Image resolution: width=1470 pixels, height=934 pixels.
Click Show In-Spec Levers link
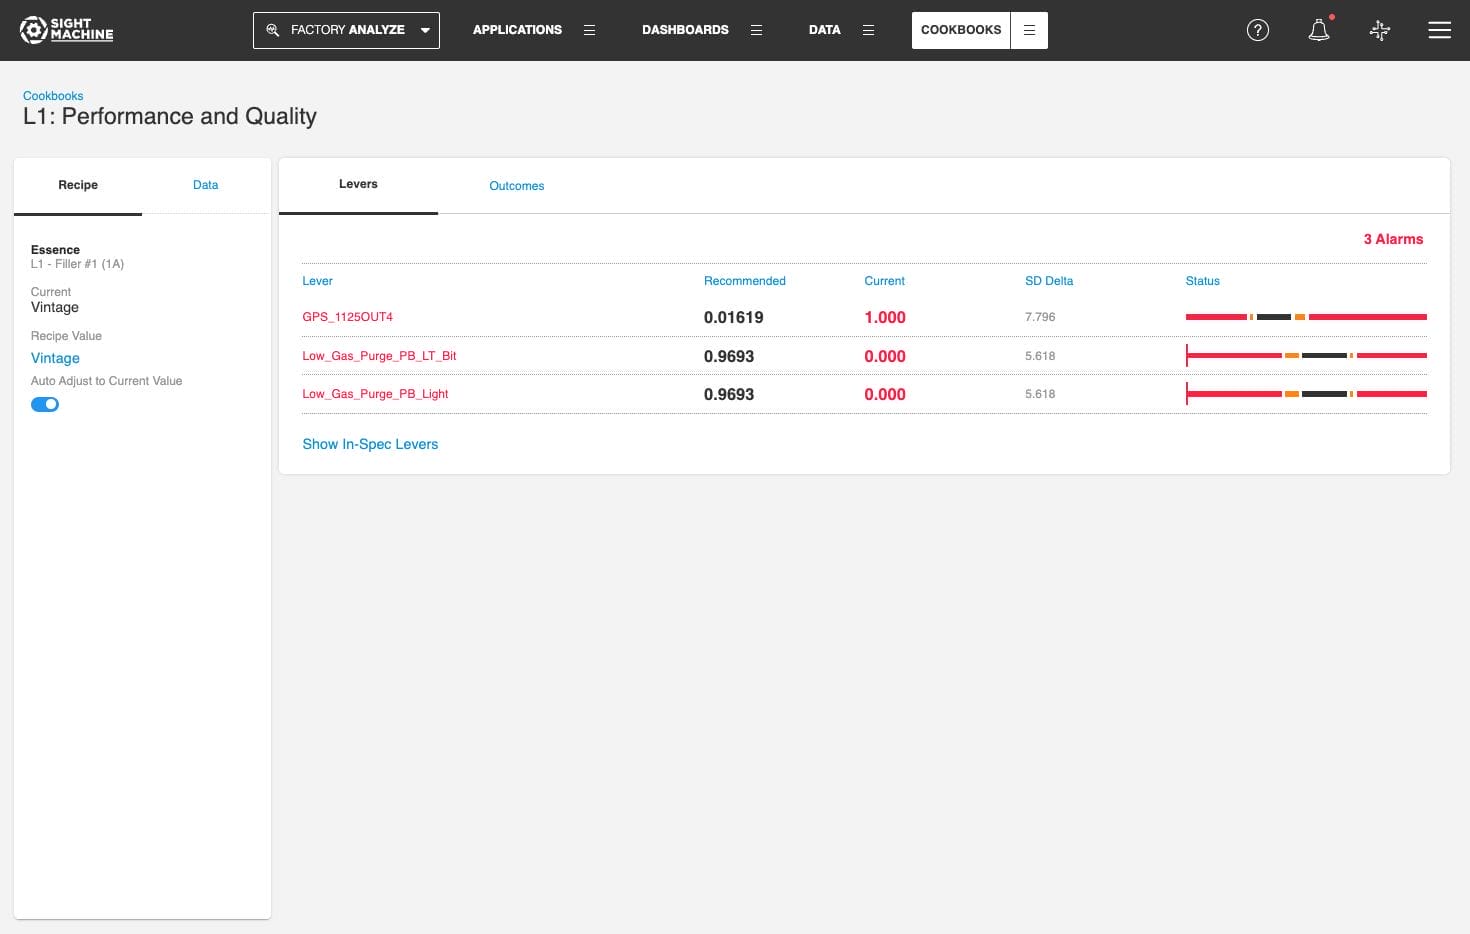(370, 444)
